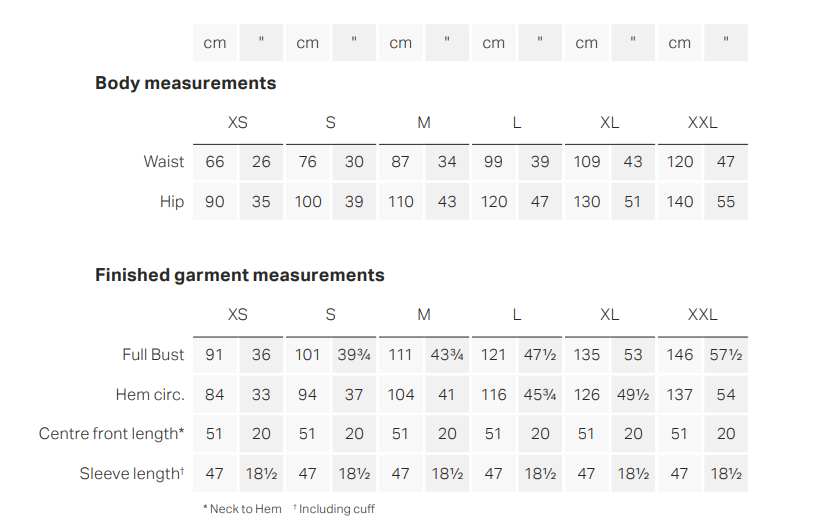This screenshot has height=528, width=820.
Task: Select XS column header in Body measurements
Action: (238, 123)
